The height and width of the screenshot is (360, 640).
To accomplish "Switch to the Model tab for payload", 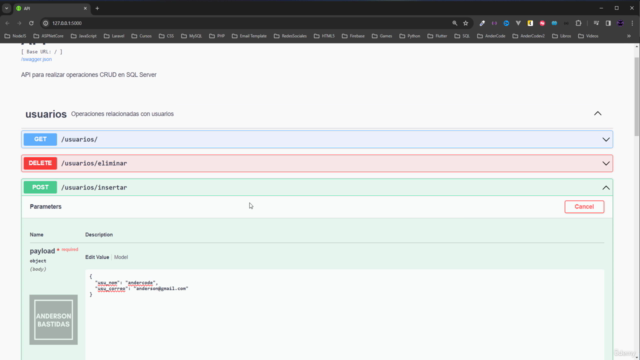I will coord(121,257).
